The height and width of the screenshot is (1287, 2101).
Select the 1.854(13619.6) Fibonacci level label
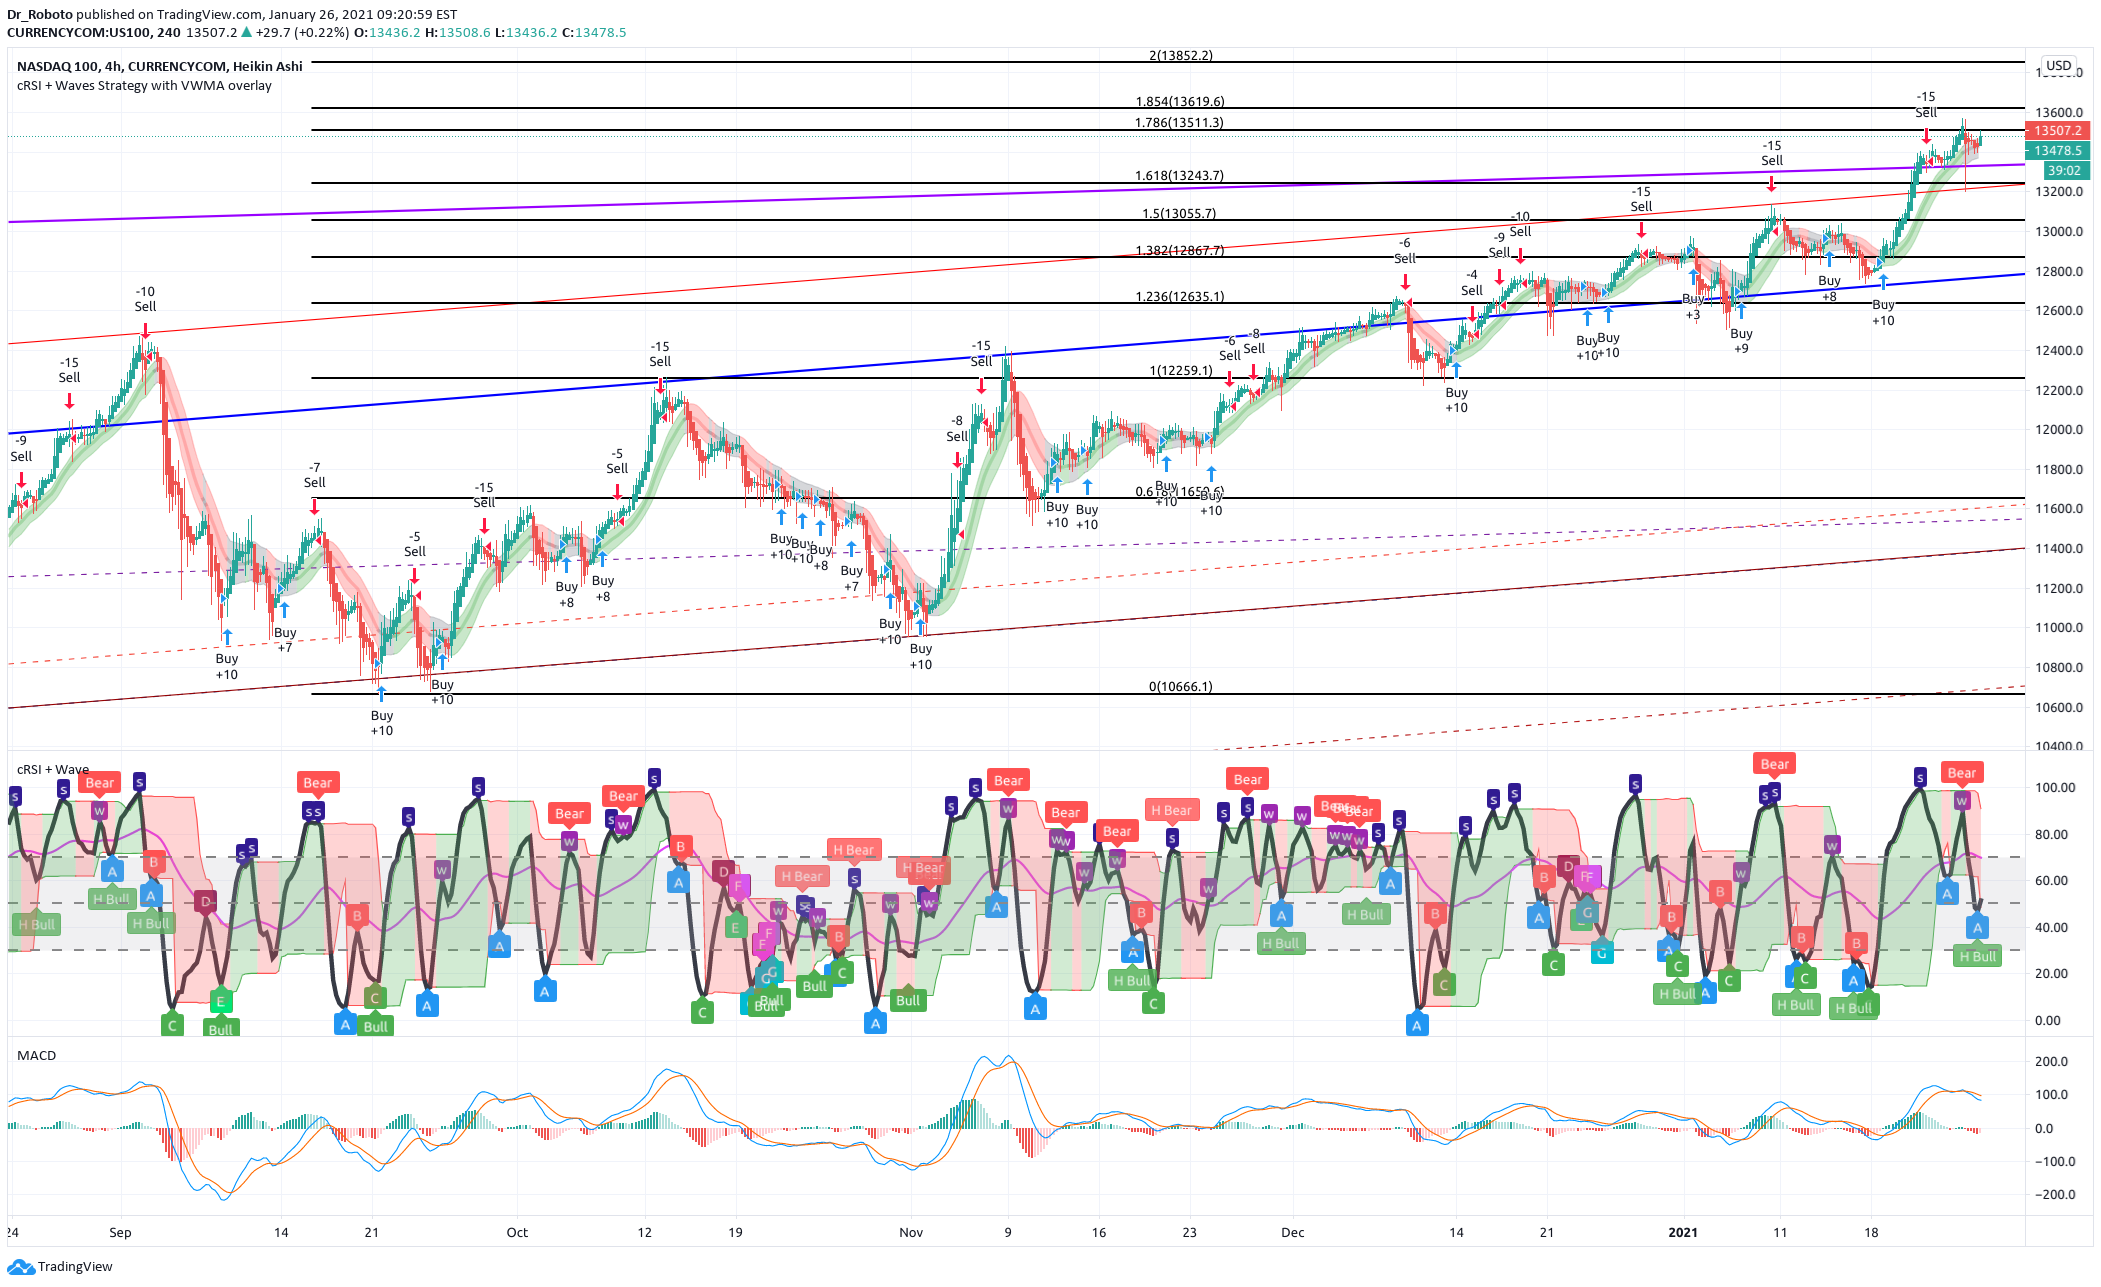pyautogui.click(x=1180, y=101)
